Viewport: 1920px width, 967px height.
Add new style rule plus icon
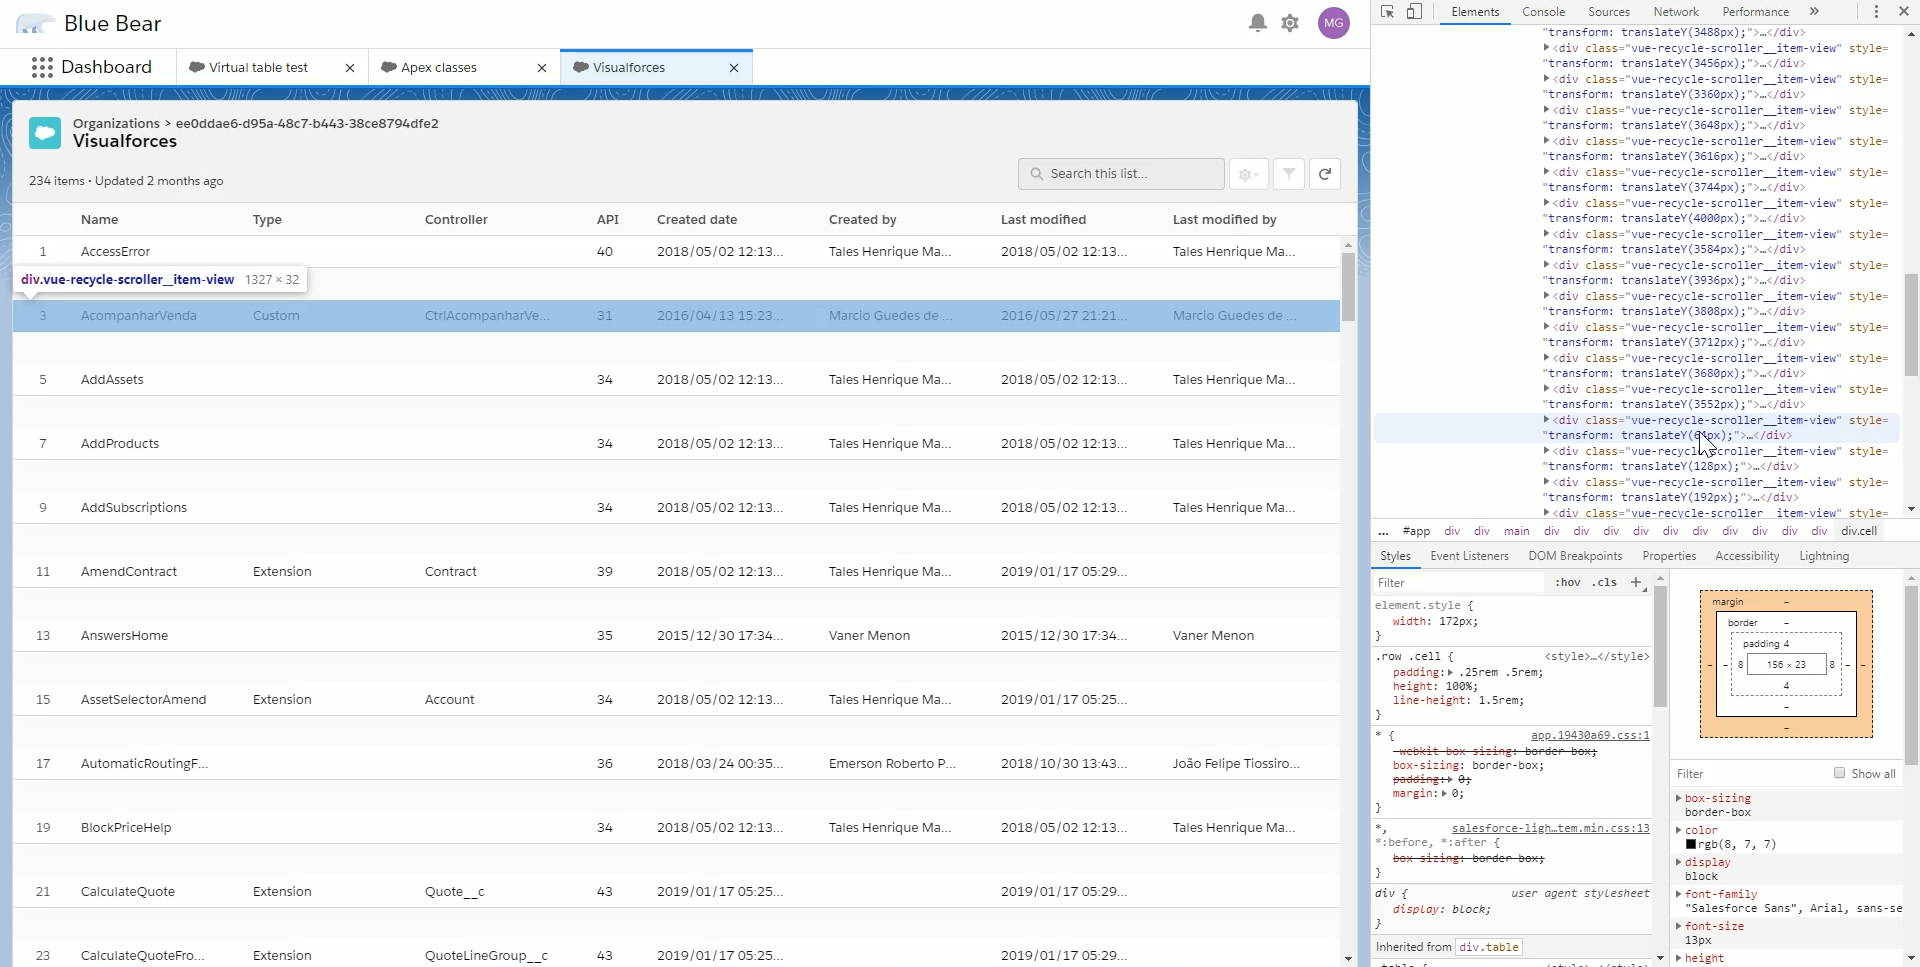pyautogui.click(x=1636, y=582)
